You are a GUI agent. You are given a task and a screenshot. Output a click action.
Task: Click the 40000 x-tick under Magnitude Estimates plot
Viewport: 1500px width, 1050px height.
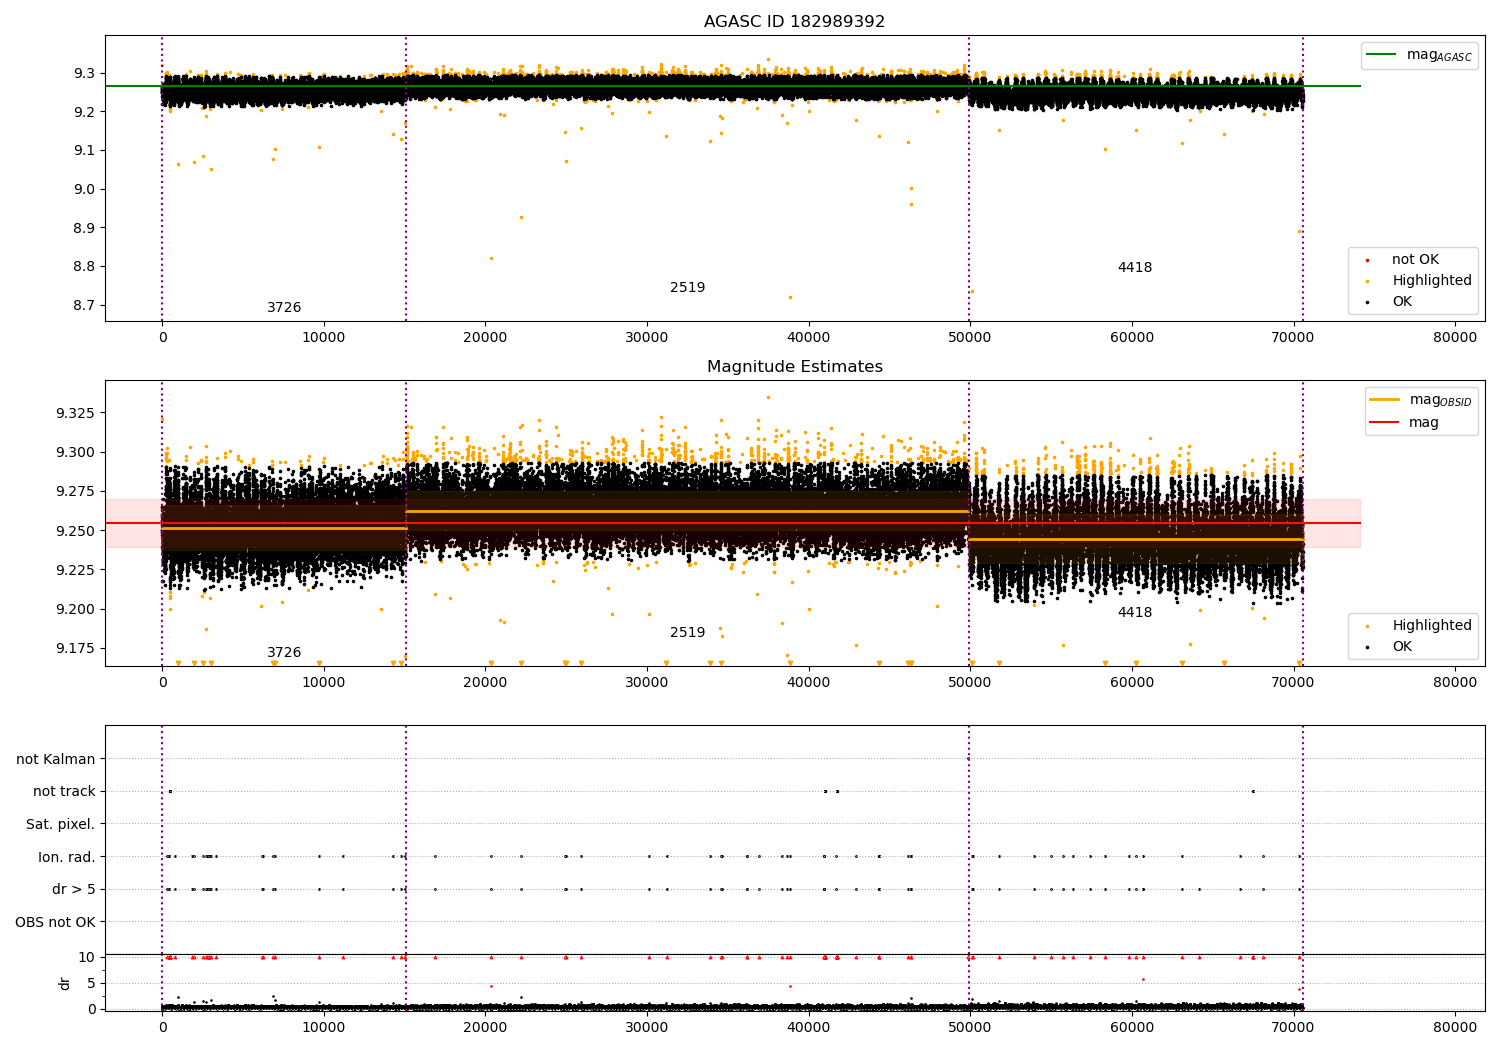pyautogui.click(x=808, y=683)
